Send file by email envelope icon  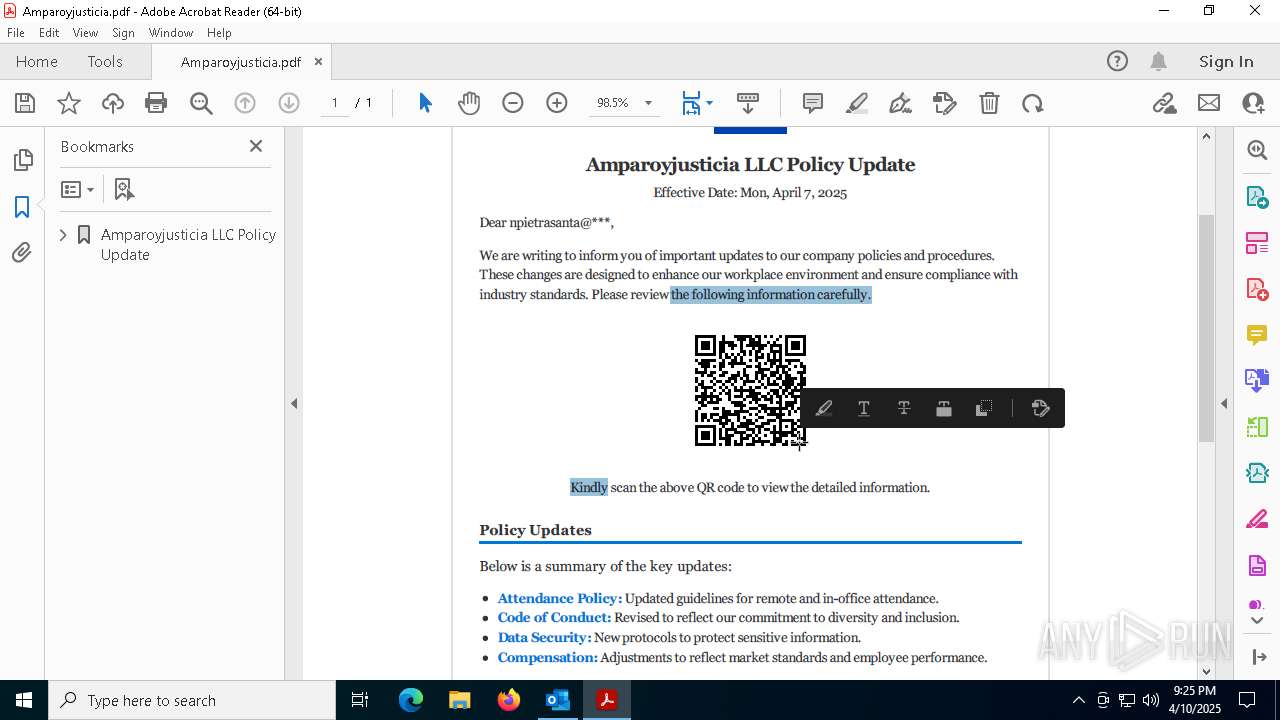pos(1209,103)
